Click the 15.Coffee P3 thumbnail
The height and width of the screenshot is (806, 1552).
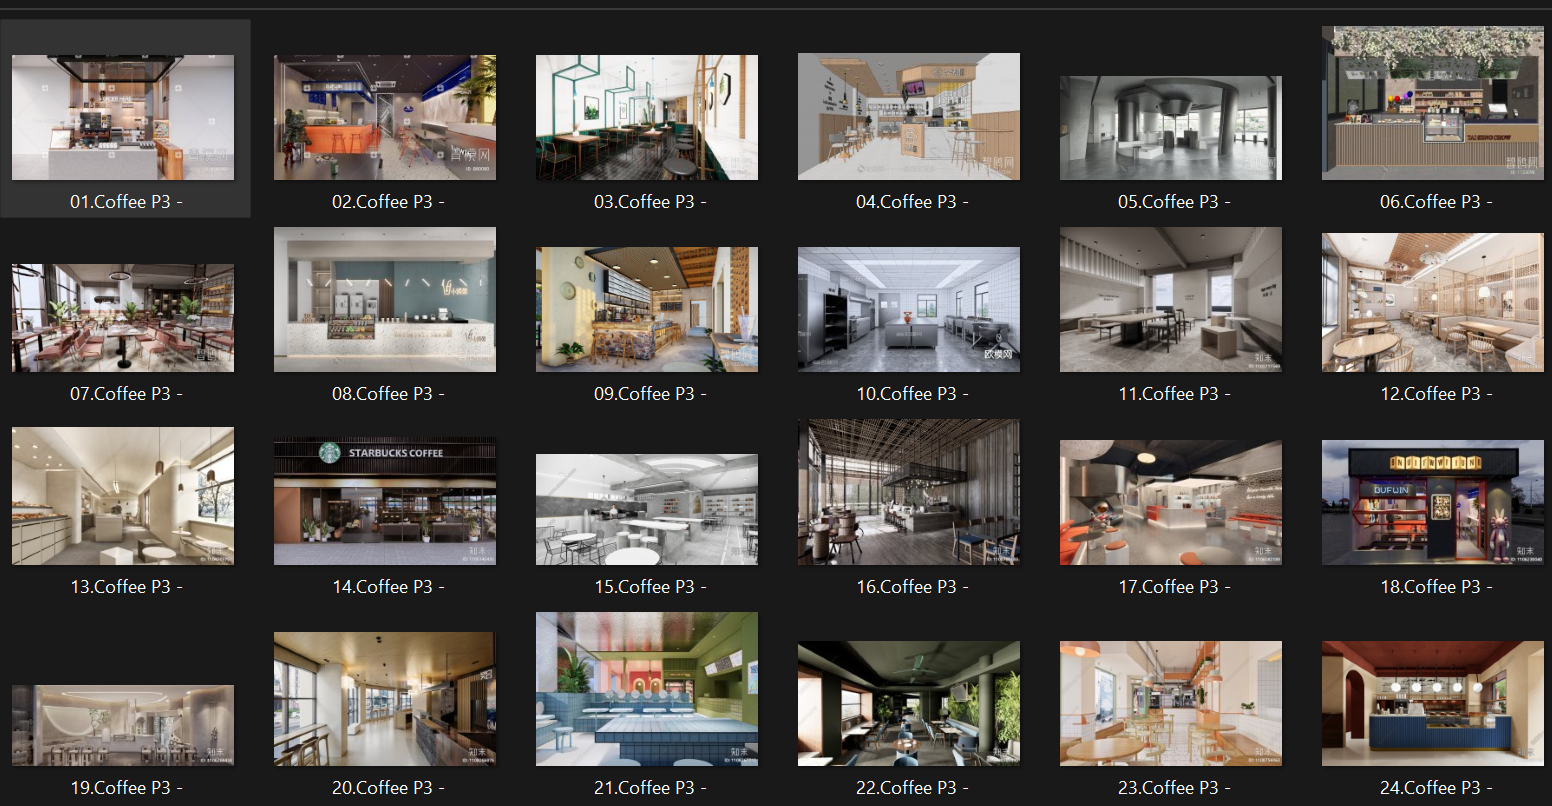coord(647,510)
